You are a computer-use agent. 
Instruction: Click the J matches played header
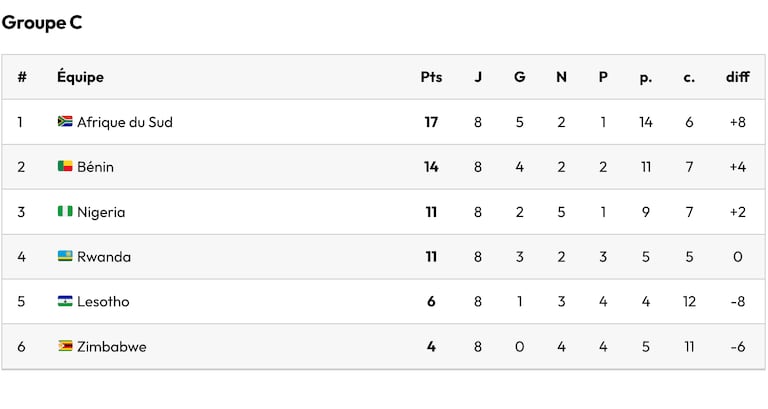478,77
